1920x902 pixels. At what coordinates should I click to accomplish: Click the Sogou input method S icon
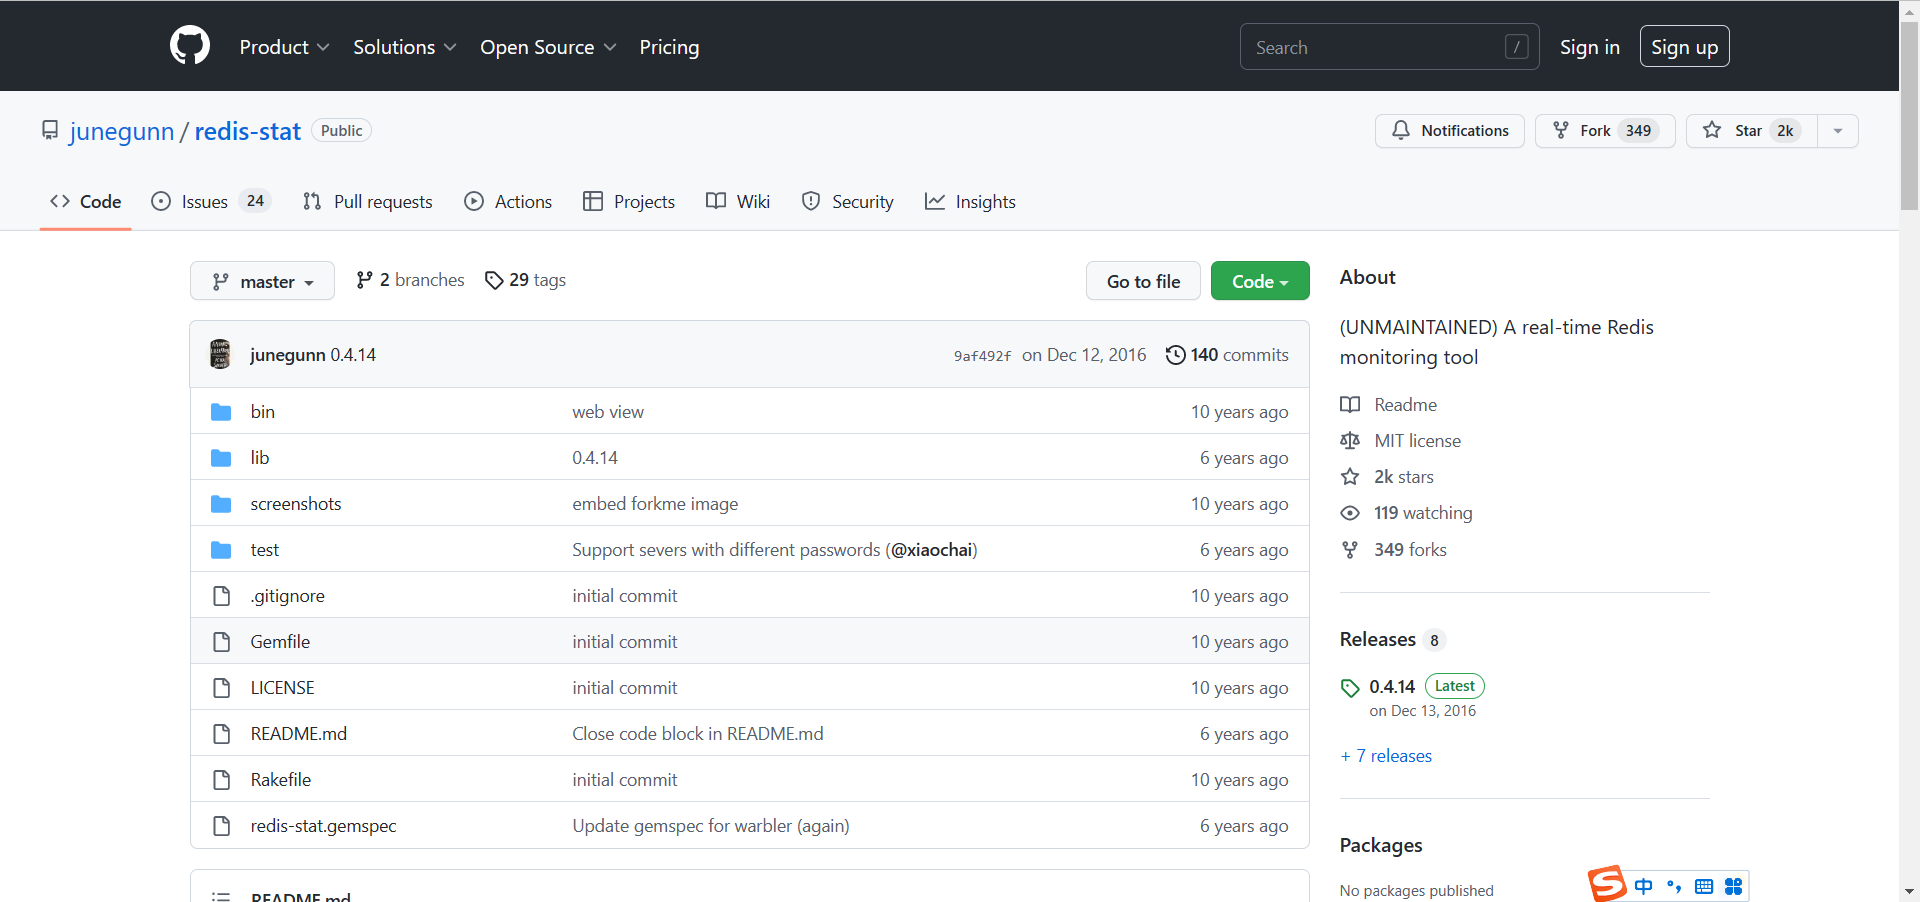coord(1607,884)
